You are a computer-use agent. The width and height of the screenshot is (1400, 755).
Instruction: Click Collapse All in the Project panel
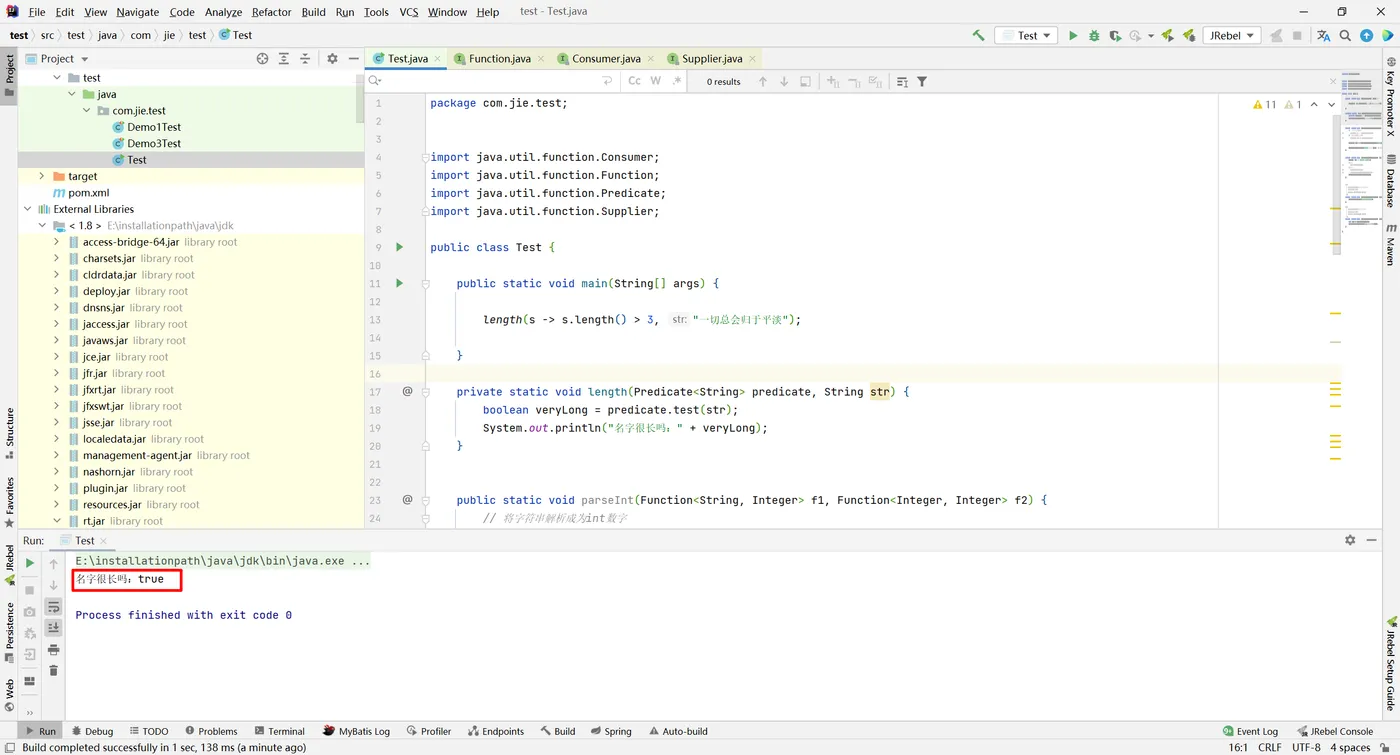tap(305, 59)
